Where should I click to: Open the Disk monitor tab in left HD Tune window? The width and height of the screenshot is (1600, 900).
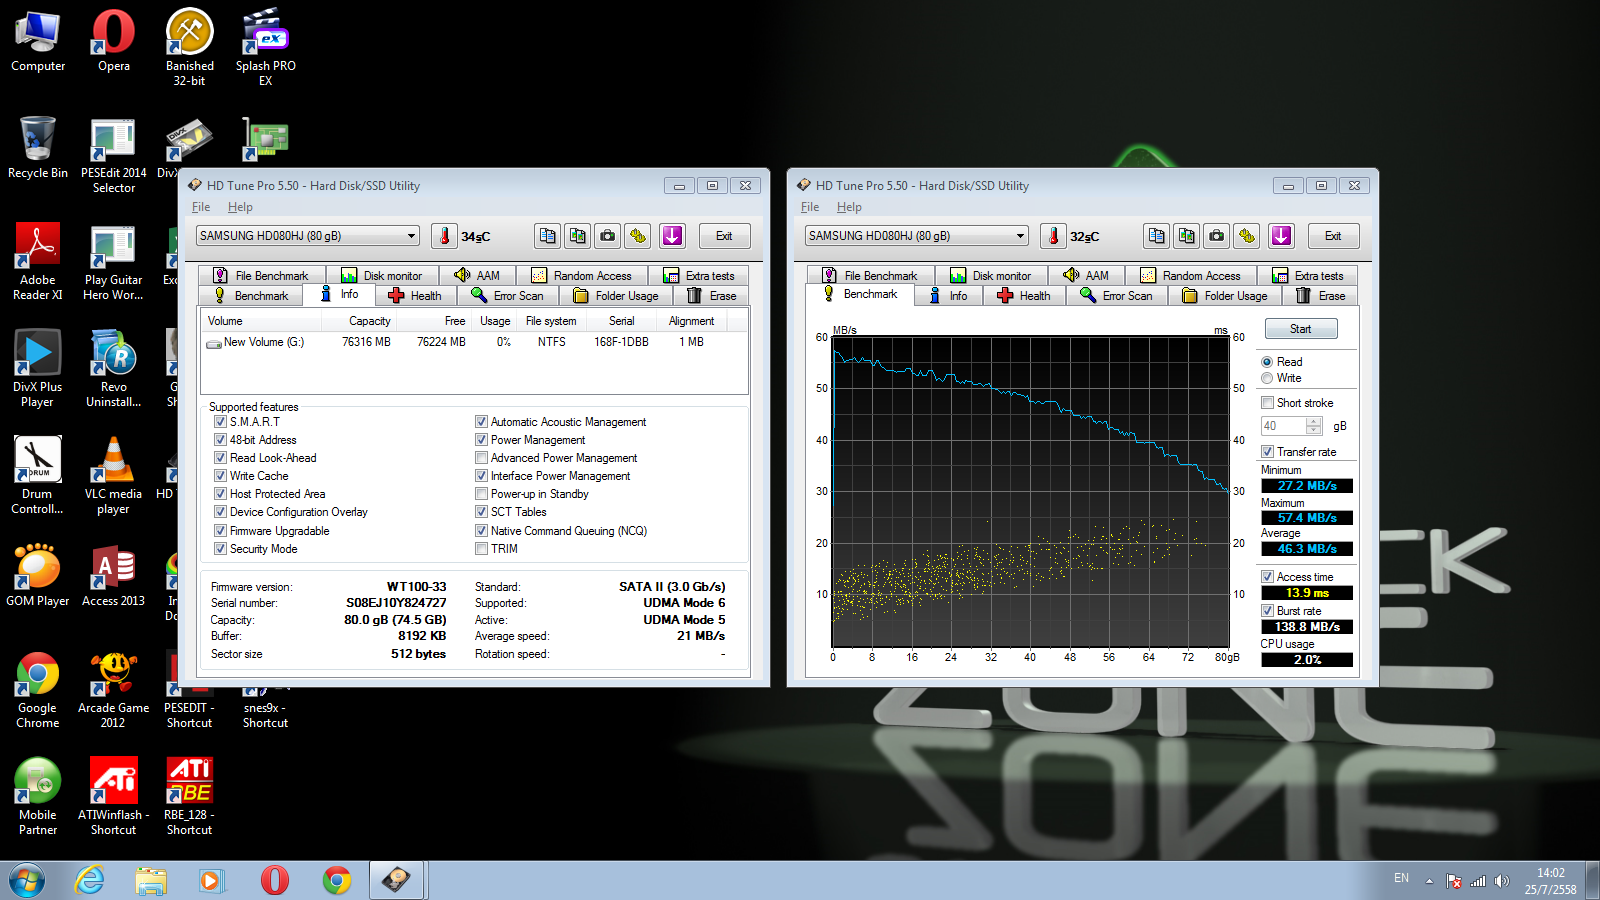[x=381, y=276]
